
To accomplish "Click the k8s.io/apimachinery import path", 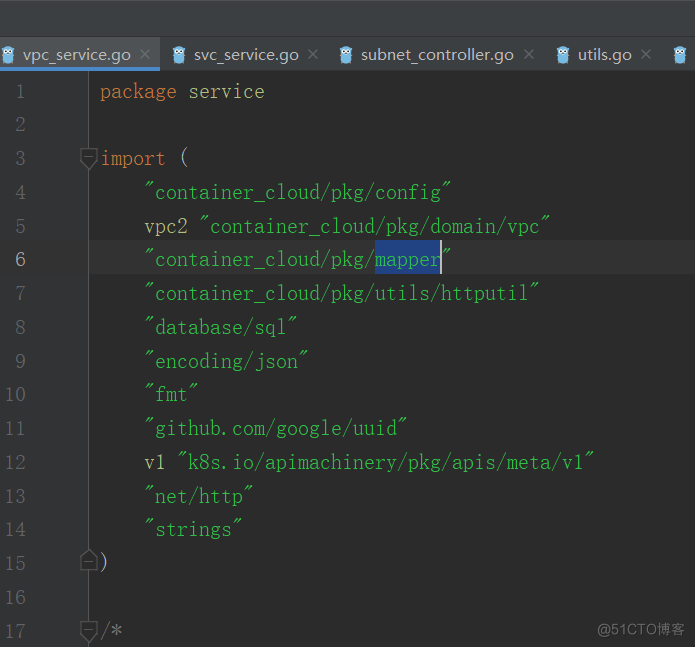I will pyautogui.click(x=386, y=462).
